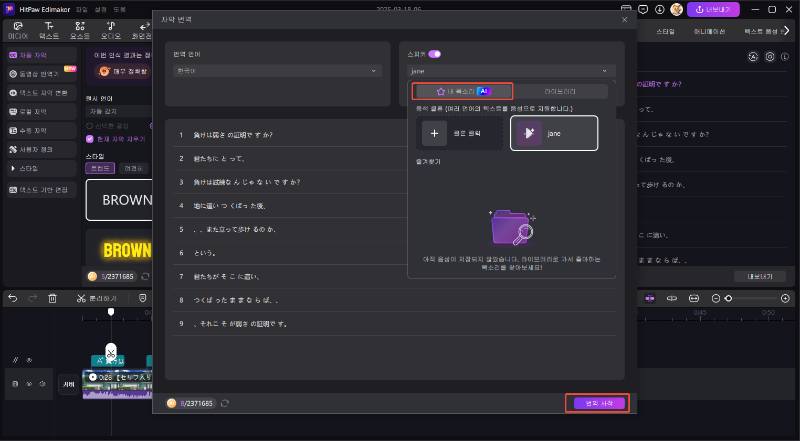The width and height of the screenshot is (800, 441).
Task: Open the jane speaker voice dropdown
Action: 511,71
